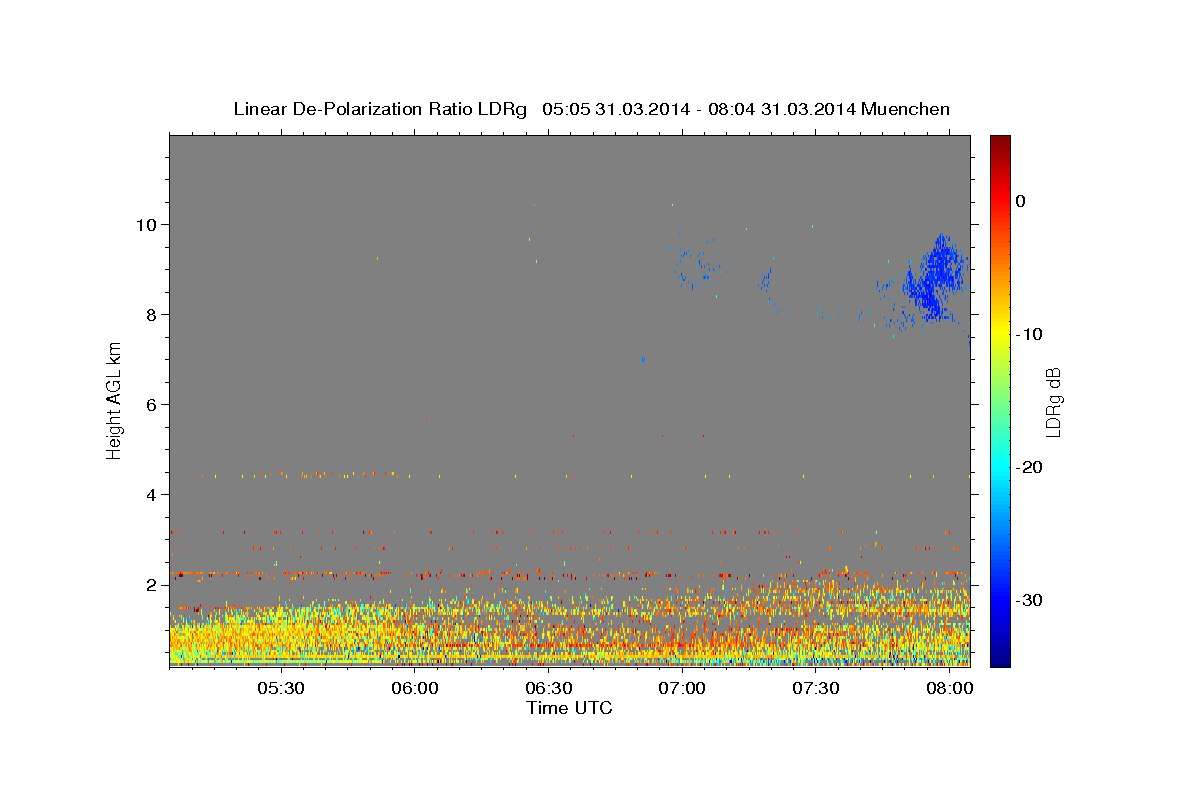Click the large blue cloud cluster near 08:00
The height and width of the screenshot is (800, 1200).
point(935,278)
